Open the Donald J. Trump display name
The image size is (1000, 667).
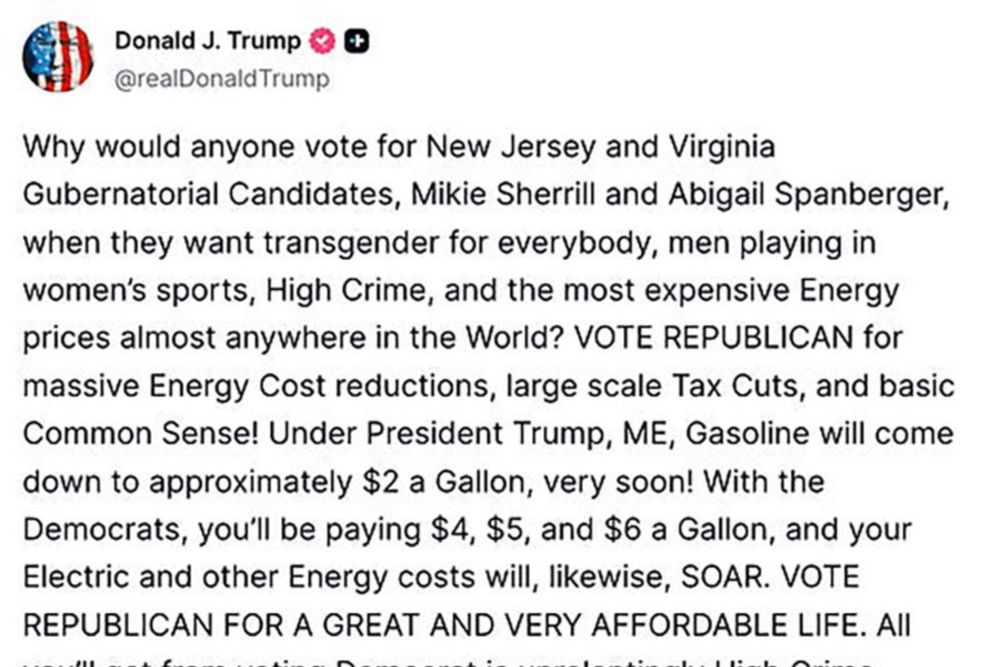tap(208, 41)
